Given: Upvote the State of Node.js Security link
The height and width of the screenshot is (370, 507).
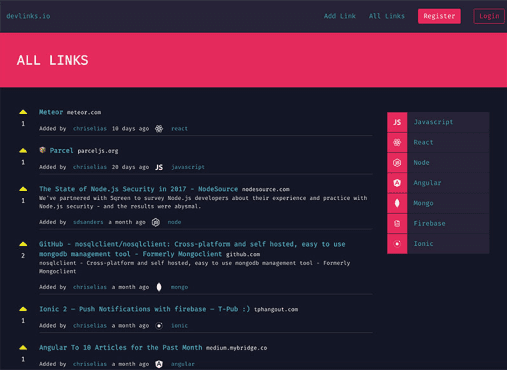Looking at the screenshot, I should click(x=23, y=189).
